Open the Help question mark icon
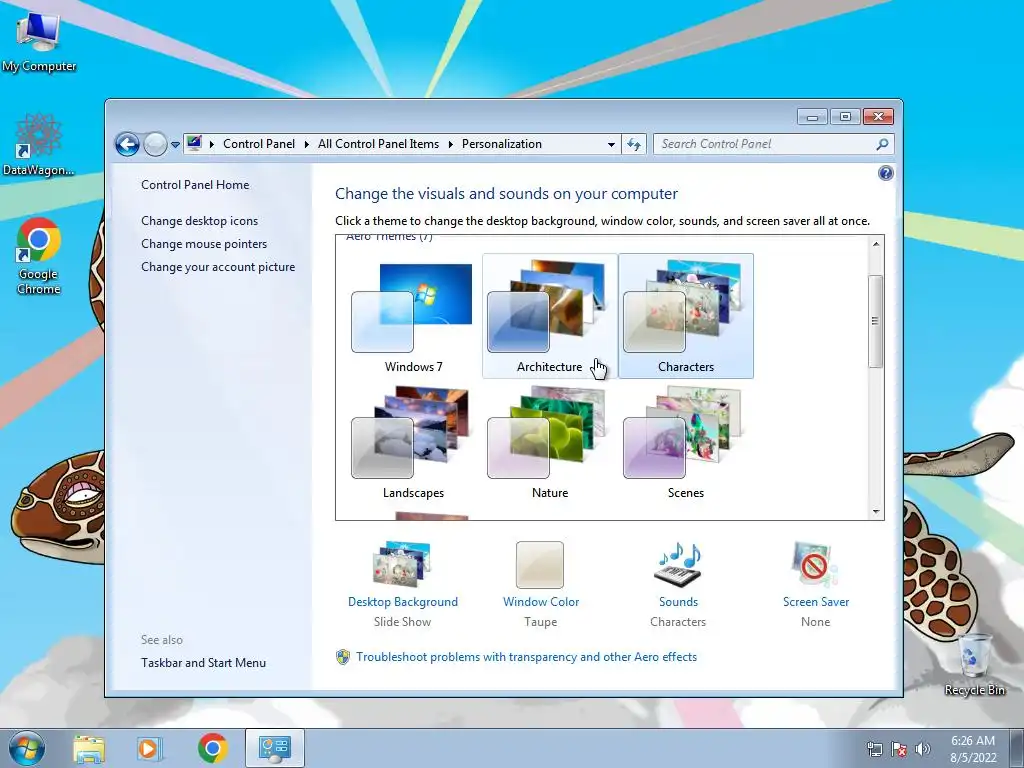 886,173
